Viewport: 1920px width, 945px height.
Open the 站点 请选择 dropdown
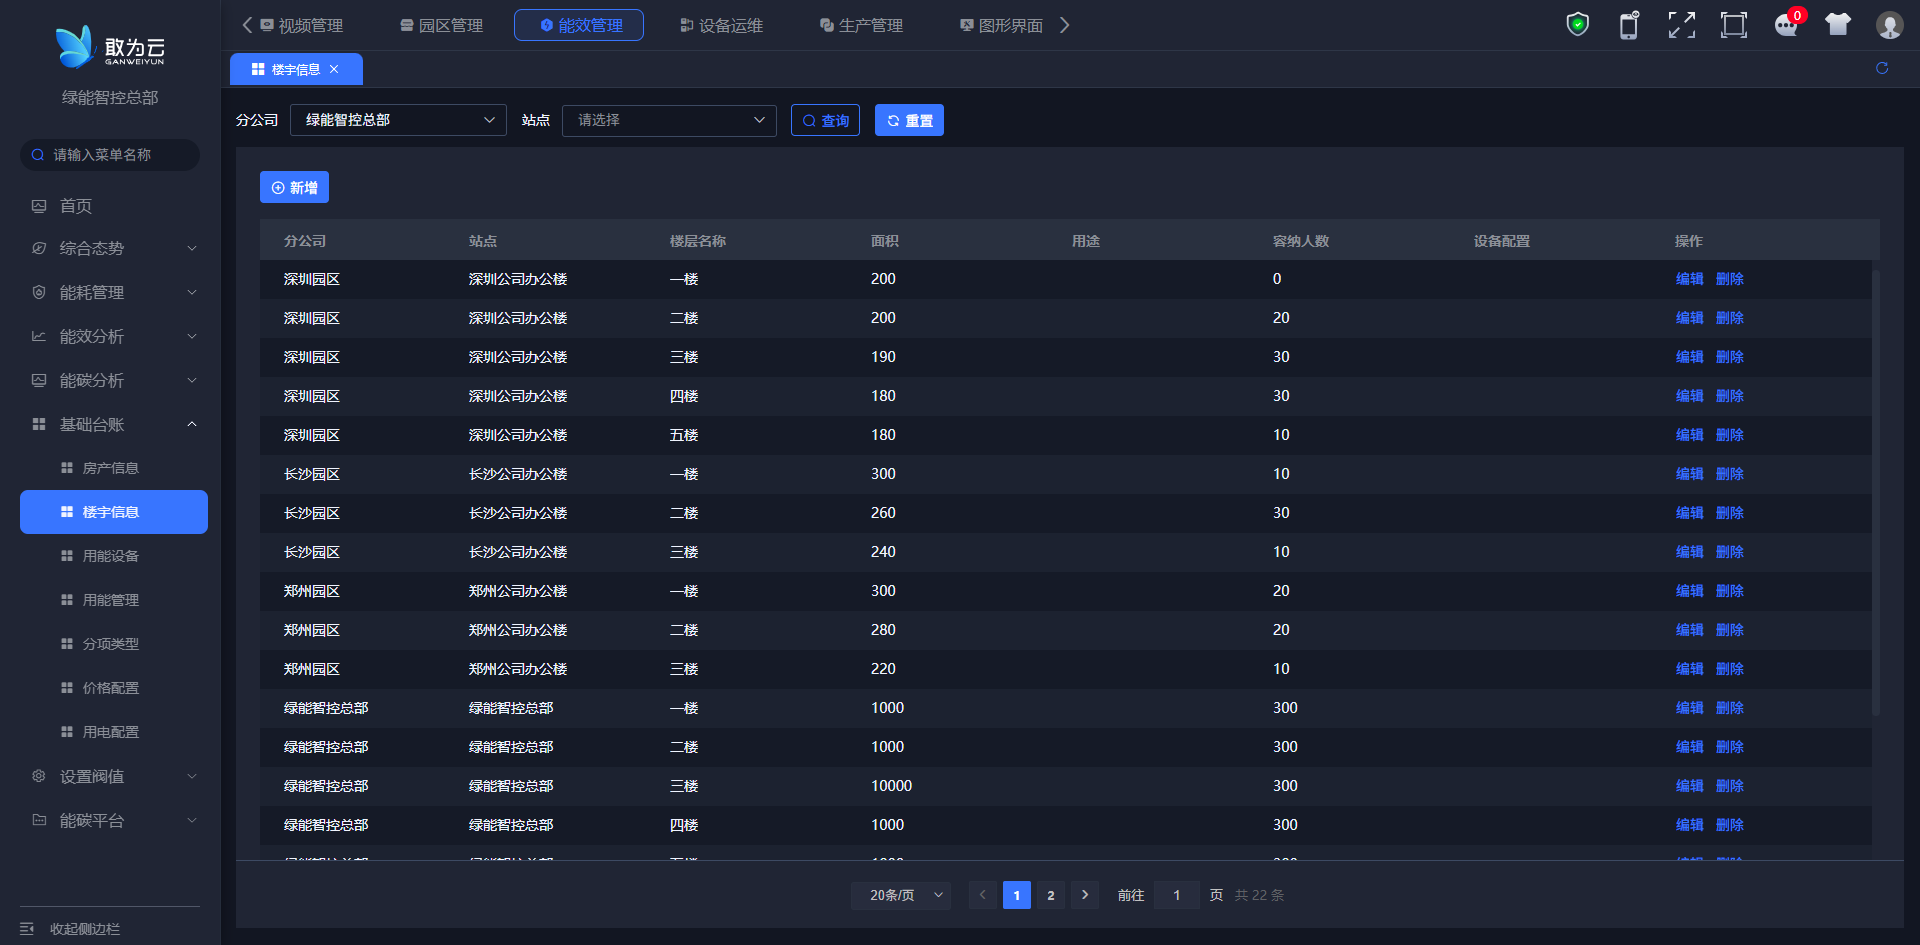pos(669,120)
